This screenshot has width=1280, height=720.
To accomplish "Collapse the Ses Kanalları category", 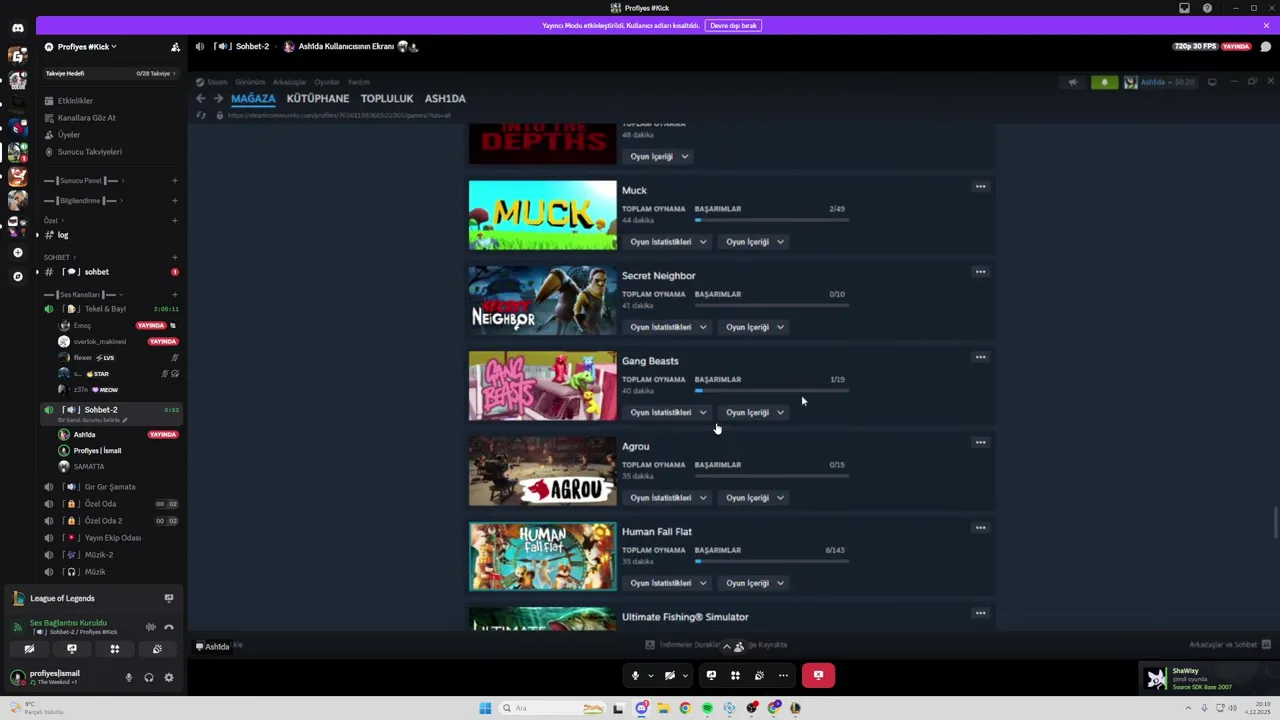I will tap(83, 295).
